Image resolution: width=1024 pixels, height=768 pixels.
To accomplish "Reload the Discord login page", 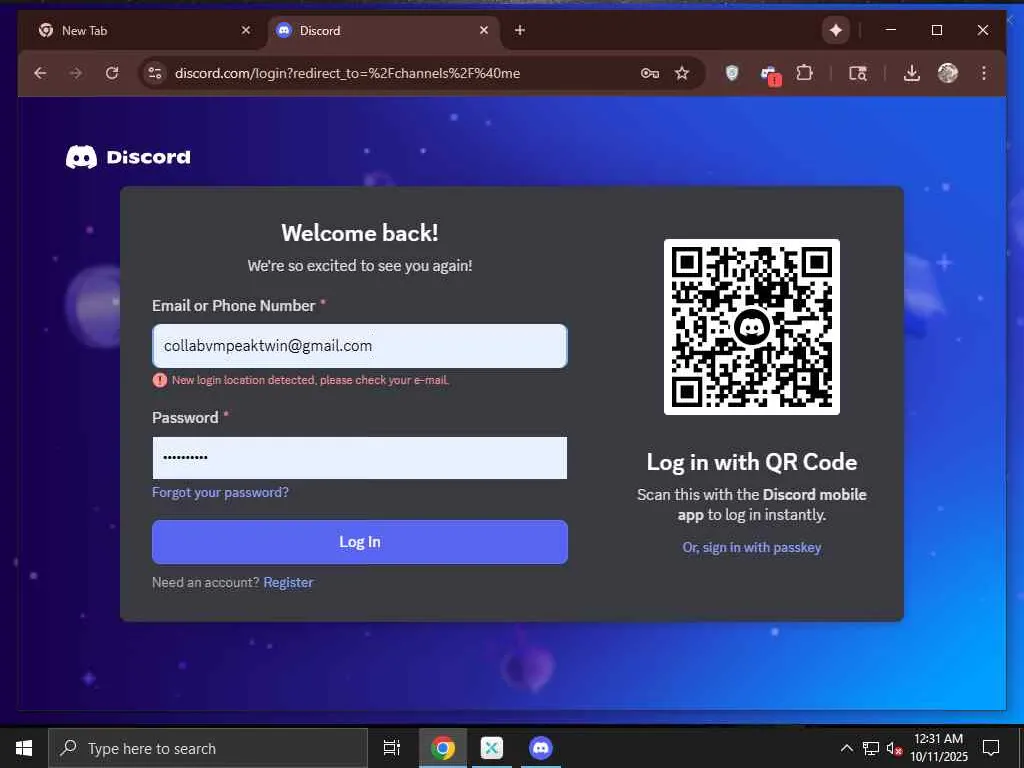I will (112, 73).
